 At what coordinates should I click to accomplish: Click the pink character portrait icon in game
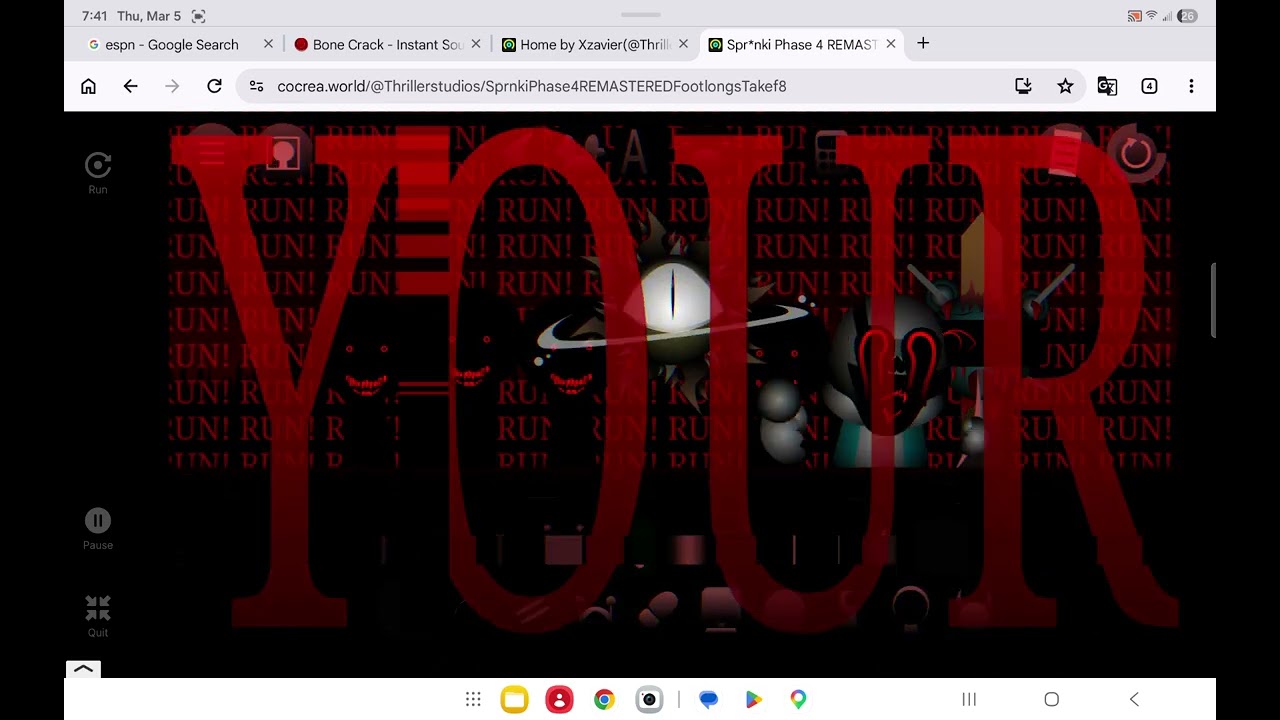coord(284,153)
